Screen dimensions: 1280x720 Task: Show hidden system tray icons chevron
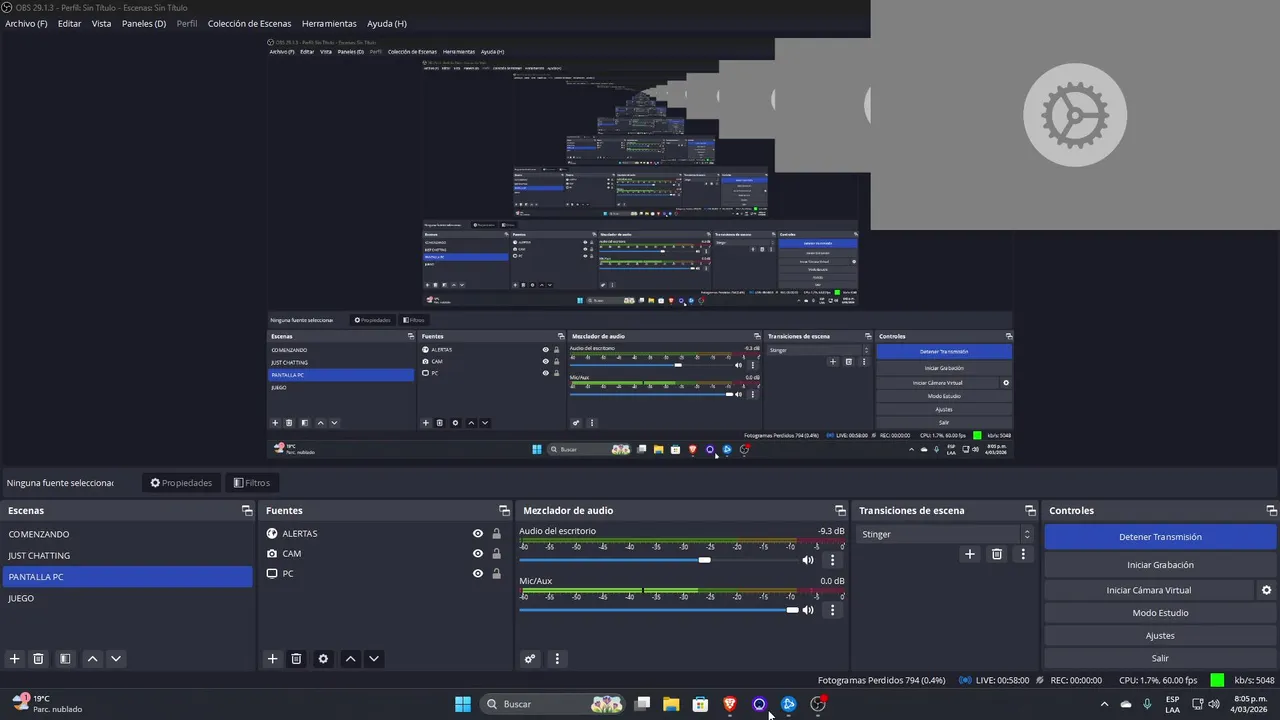pyautogui.click(x=1104, y=704)
